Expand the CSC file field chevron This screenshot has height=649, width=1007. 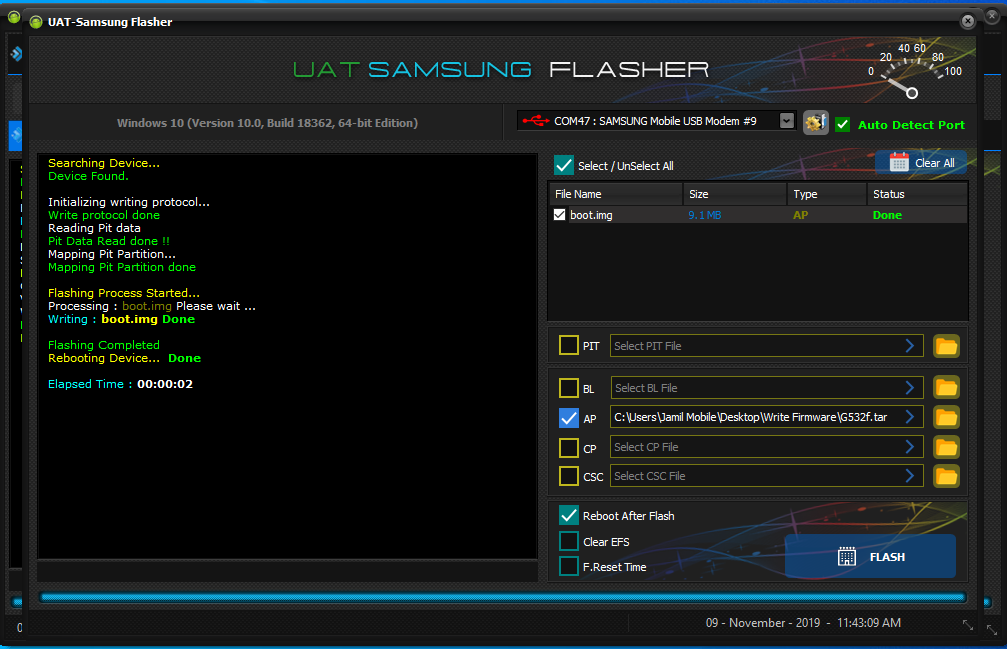909,476
